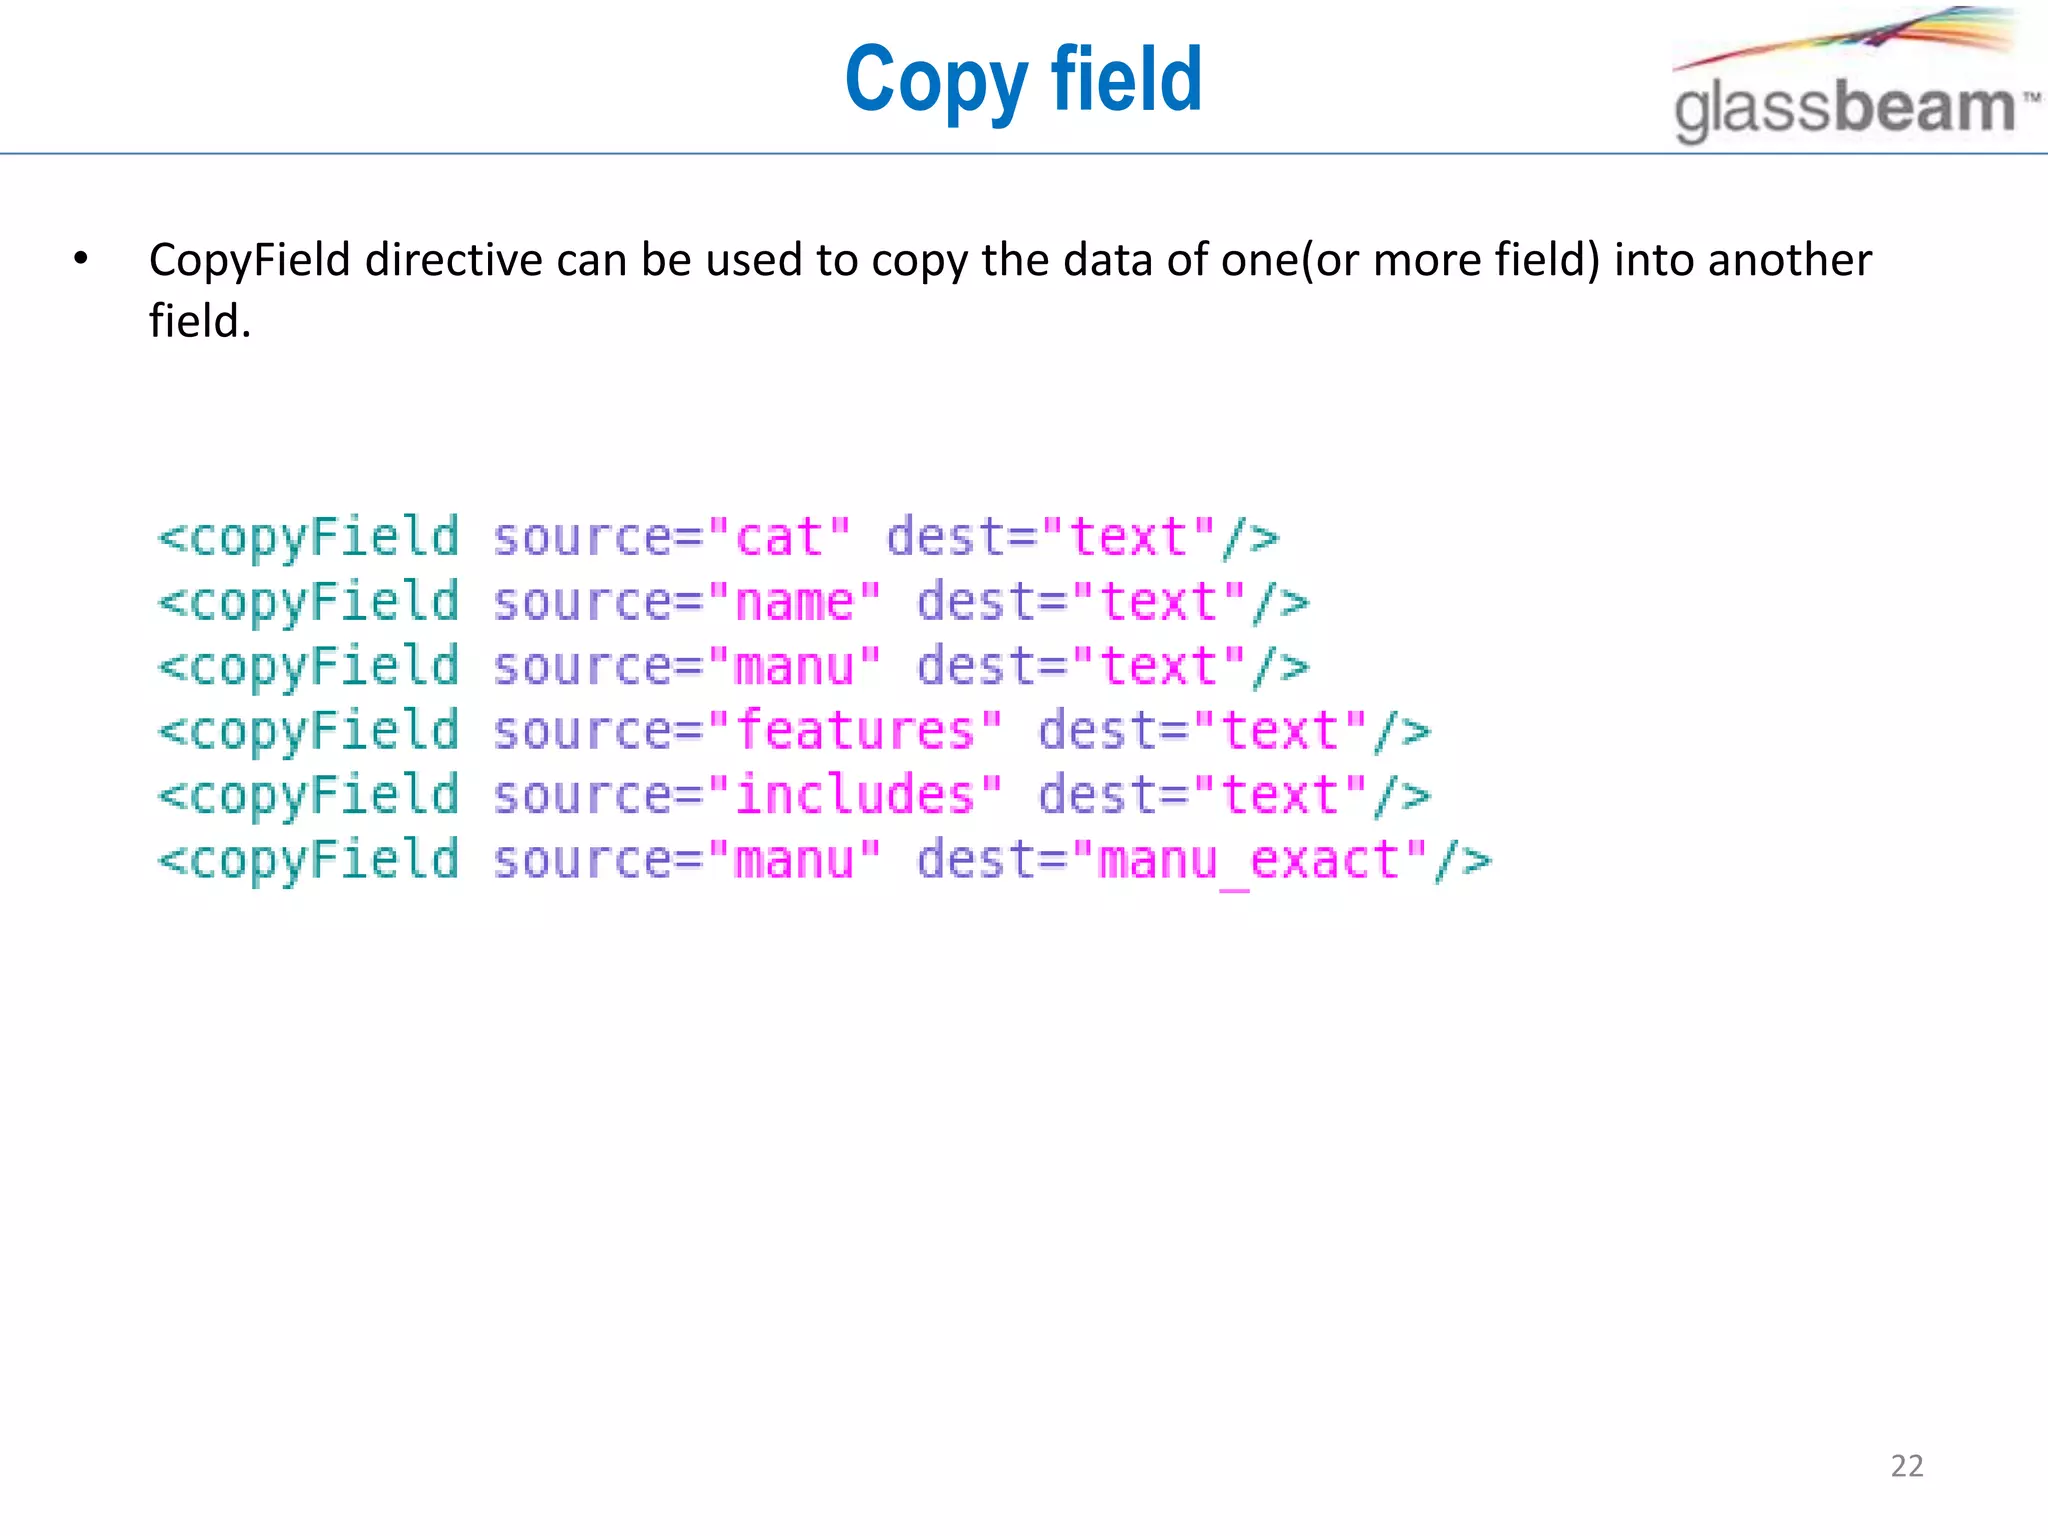Viewport: 2048px width, 1536px height.
Task: Click the copyField line with source="name"
Action: point(733,603)
